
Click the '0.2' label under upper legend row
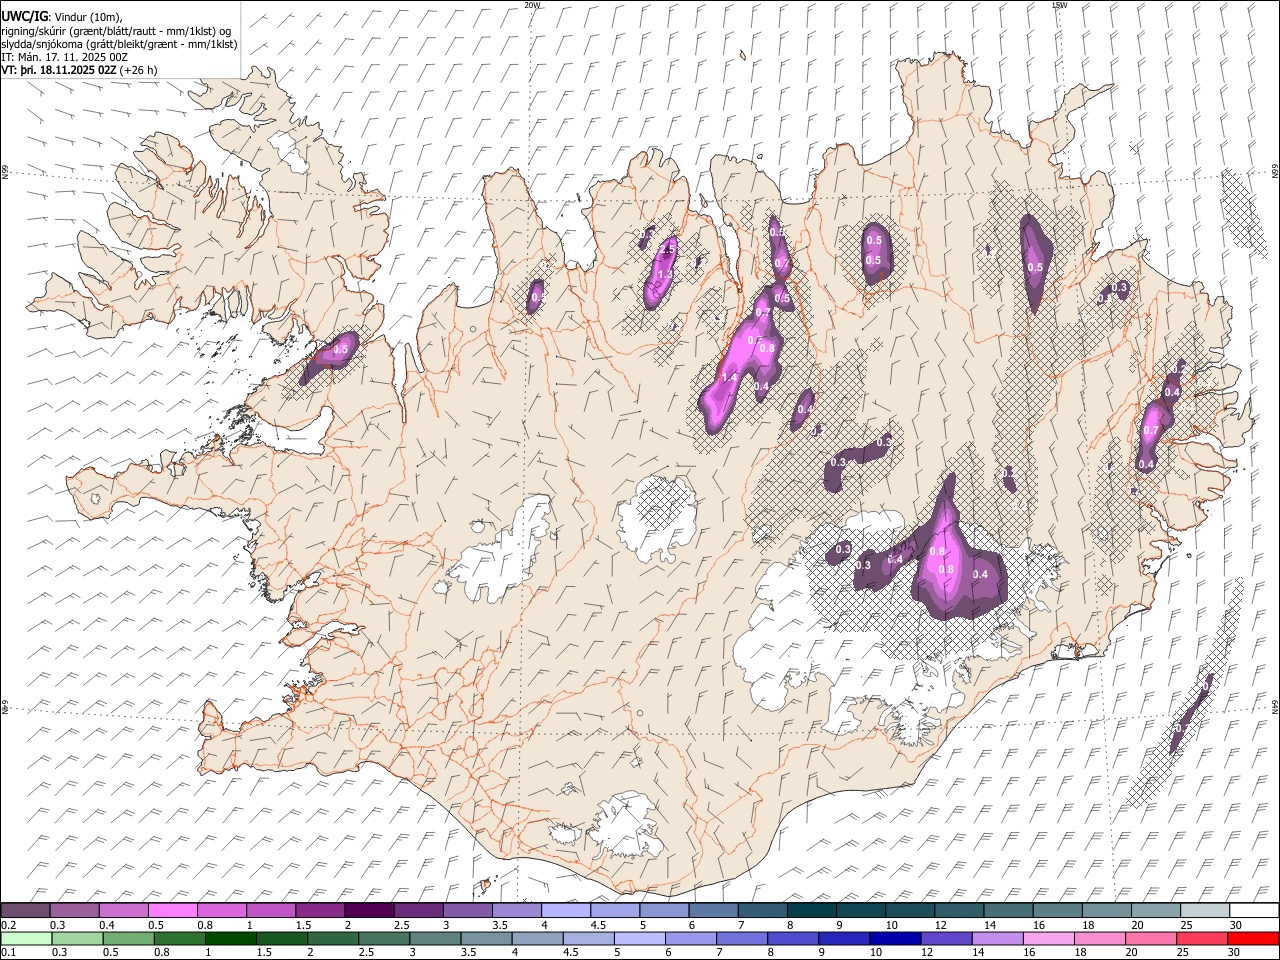point(7,925)
